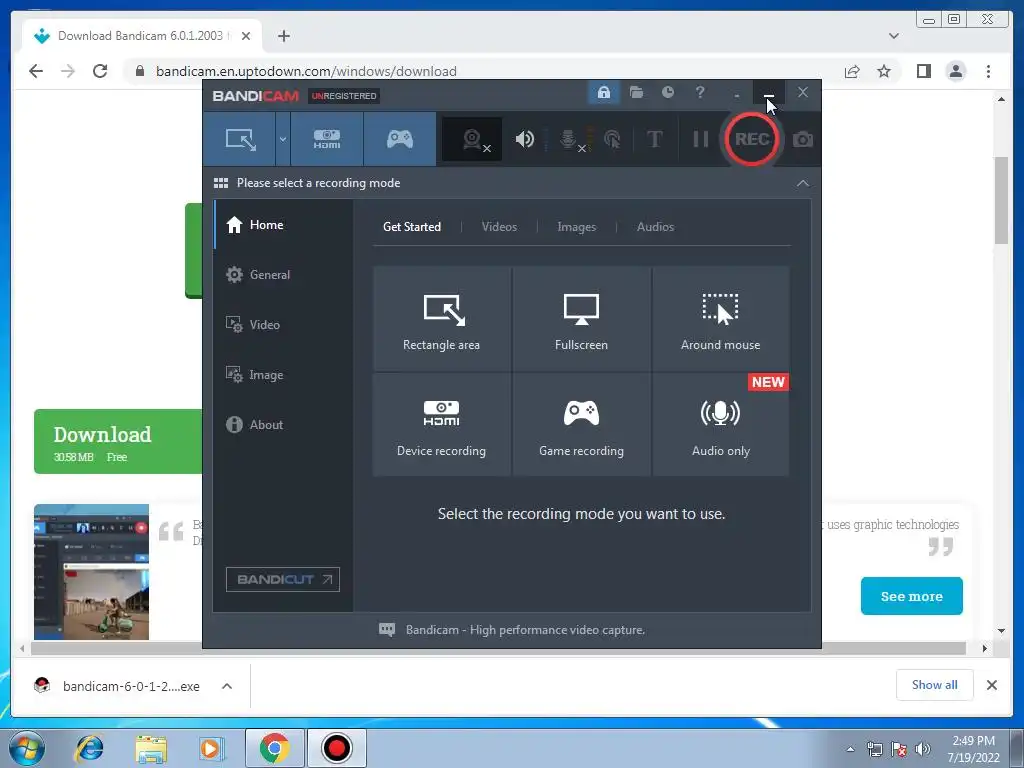Take screenshot with camera icon in Bandicam
1024x768 pixels.
click(x=803, y=139)
